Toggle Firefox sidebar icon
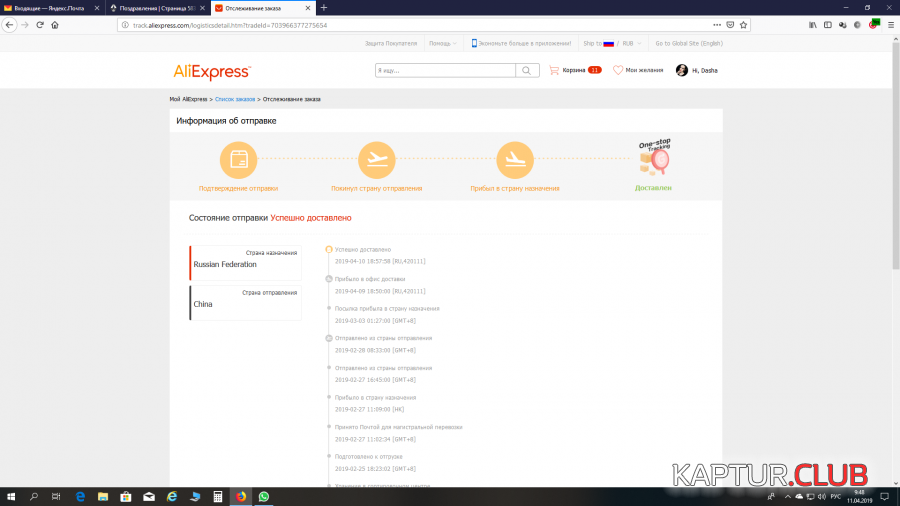Viewport: 900px width, 506px height. tap(828, 25)
